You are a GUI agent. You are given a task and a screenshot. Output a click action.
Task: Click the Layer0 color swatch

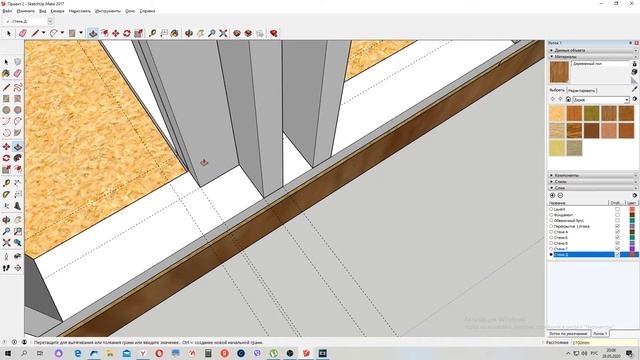(x=632, y=209)
